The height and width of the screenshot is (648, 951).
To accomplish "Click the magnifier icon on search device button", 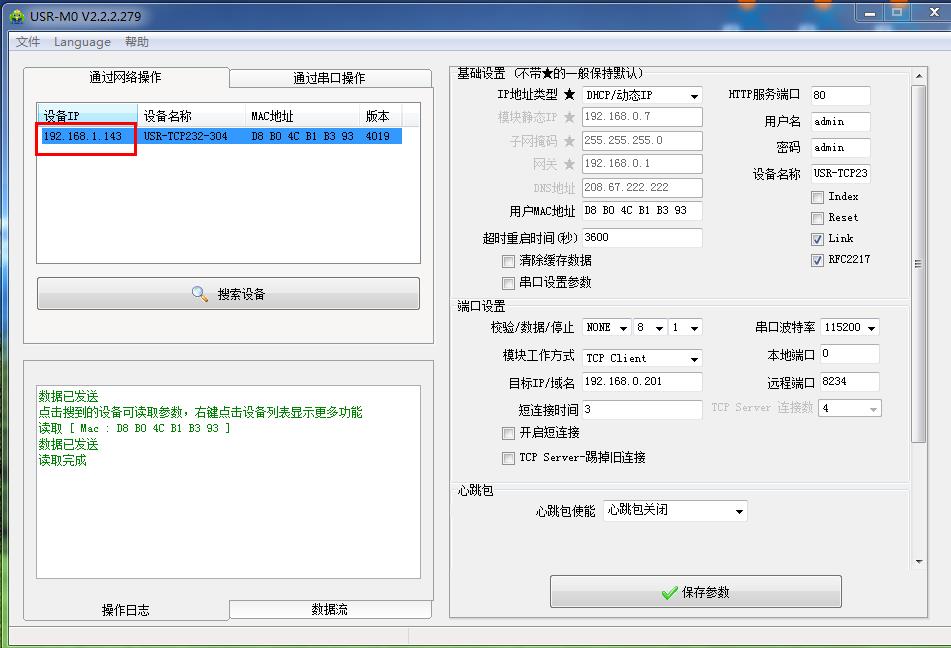I will [200, 294].
